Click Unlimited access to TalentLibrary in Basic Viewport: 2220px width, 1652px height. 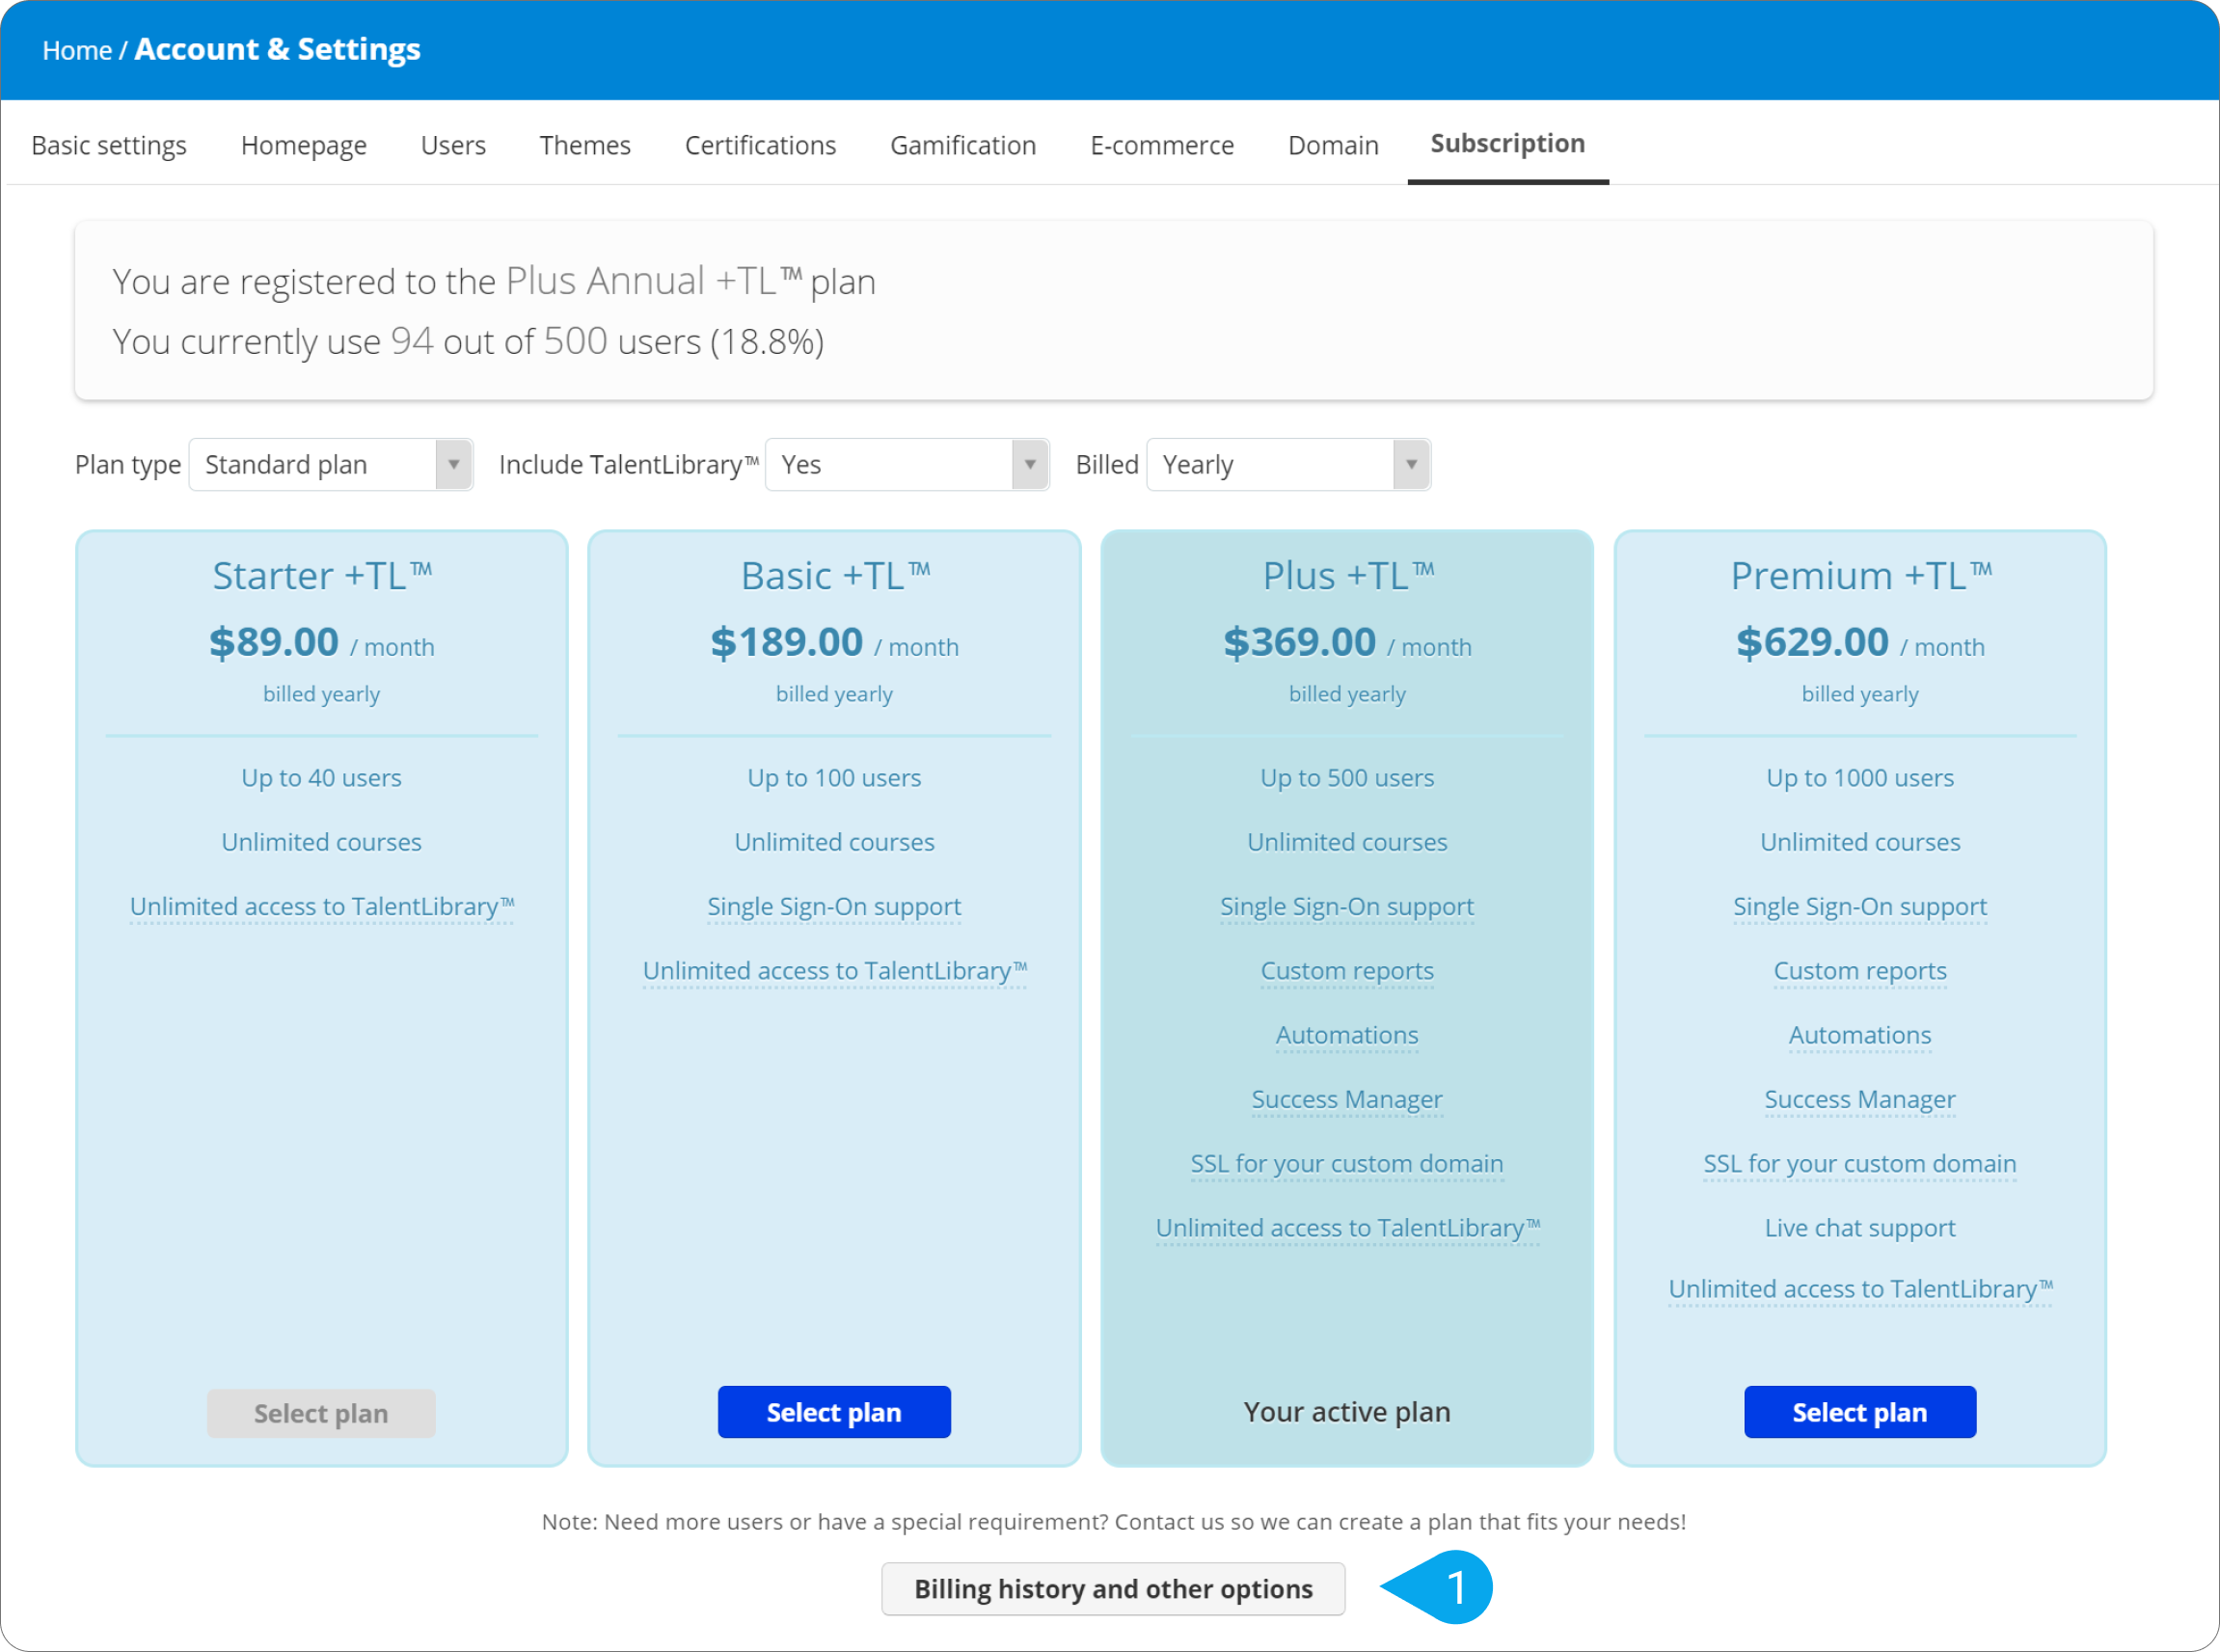tap(835, 970)
